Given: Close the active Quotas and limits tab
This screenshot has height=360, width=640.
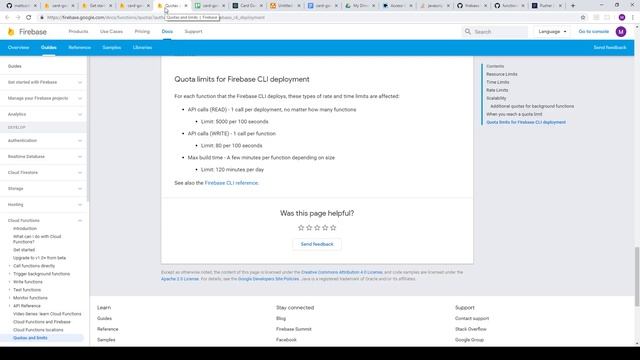Looking at the screenshot, I should pos(186,6).
